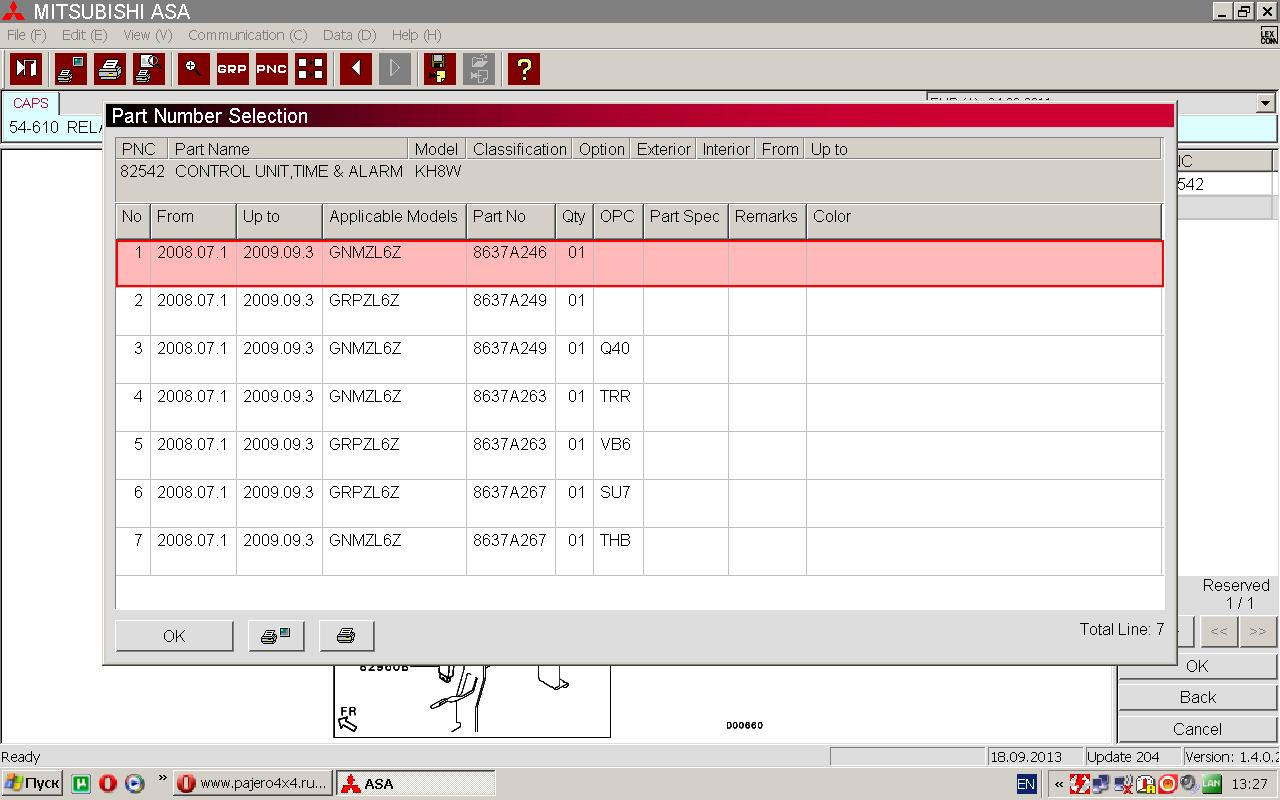Click the yellow question mark help icon
This screenshot has width=1280, height=800.
click(523, 69)
